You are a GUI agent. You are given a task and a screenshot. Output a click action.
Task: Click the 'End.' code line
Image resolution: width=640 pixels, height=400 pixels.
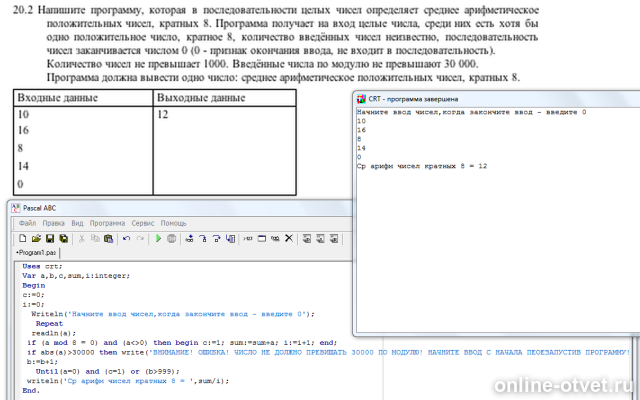click(x=31, y=391)
